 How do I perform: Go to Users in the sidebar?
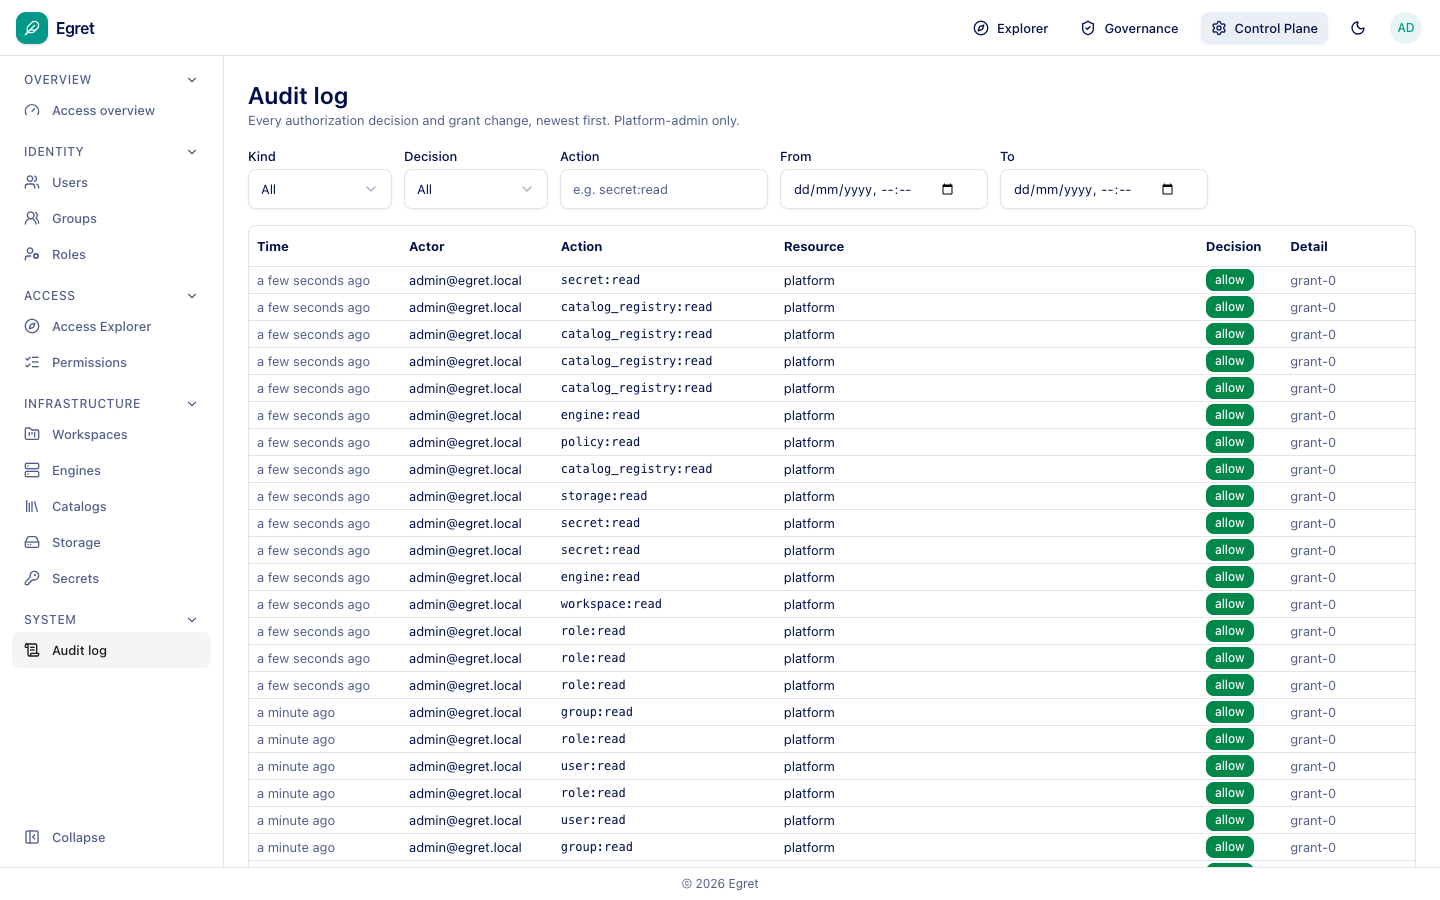point(111,183)
